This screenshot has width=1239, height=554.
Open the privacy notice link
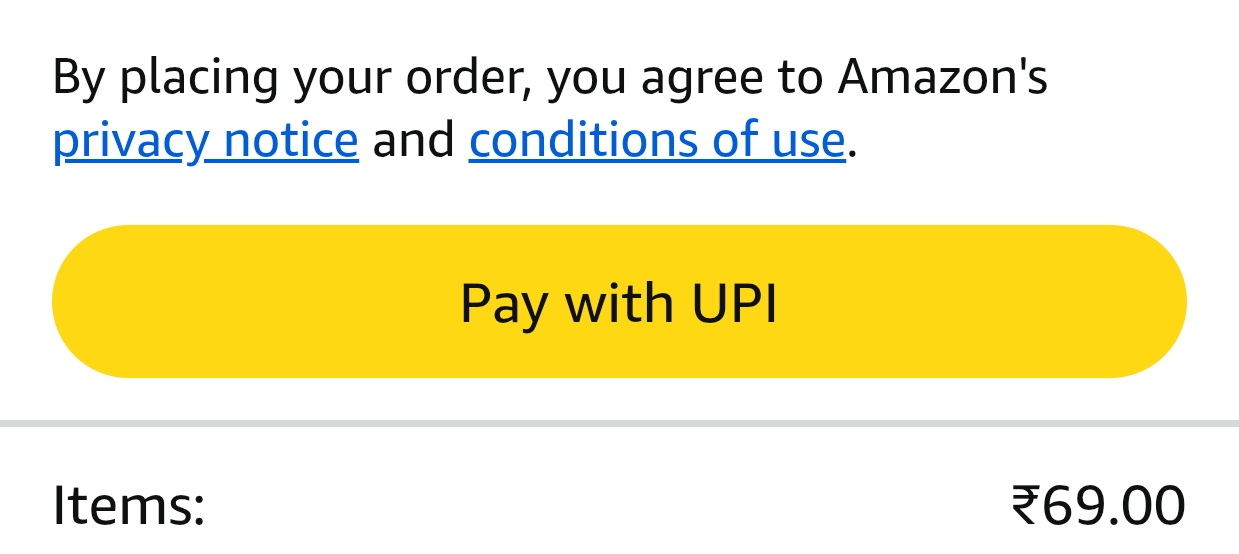point(205,140)
